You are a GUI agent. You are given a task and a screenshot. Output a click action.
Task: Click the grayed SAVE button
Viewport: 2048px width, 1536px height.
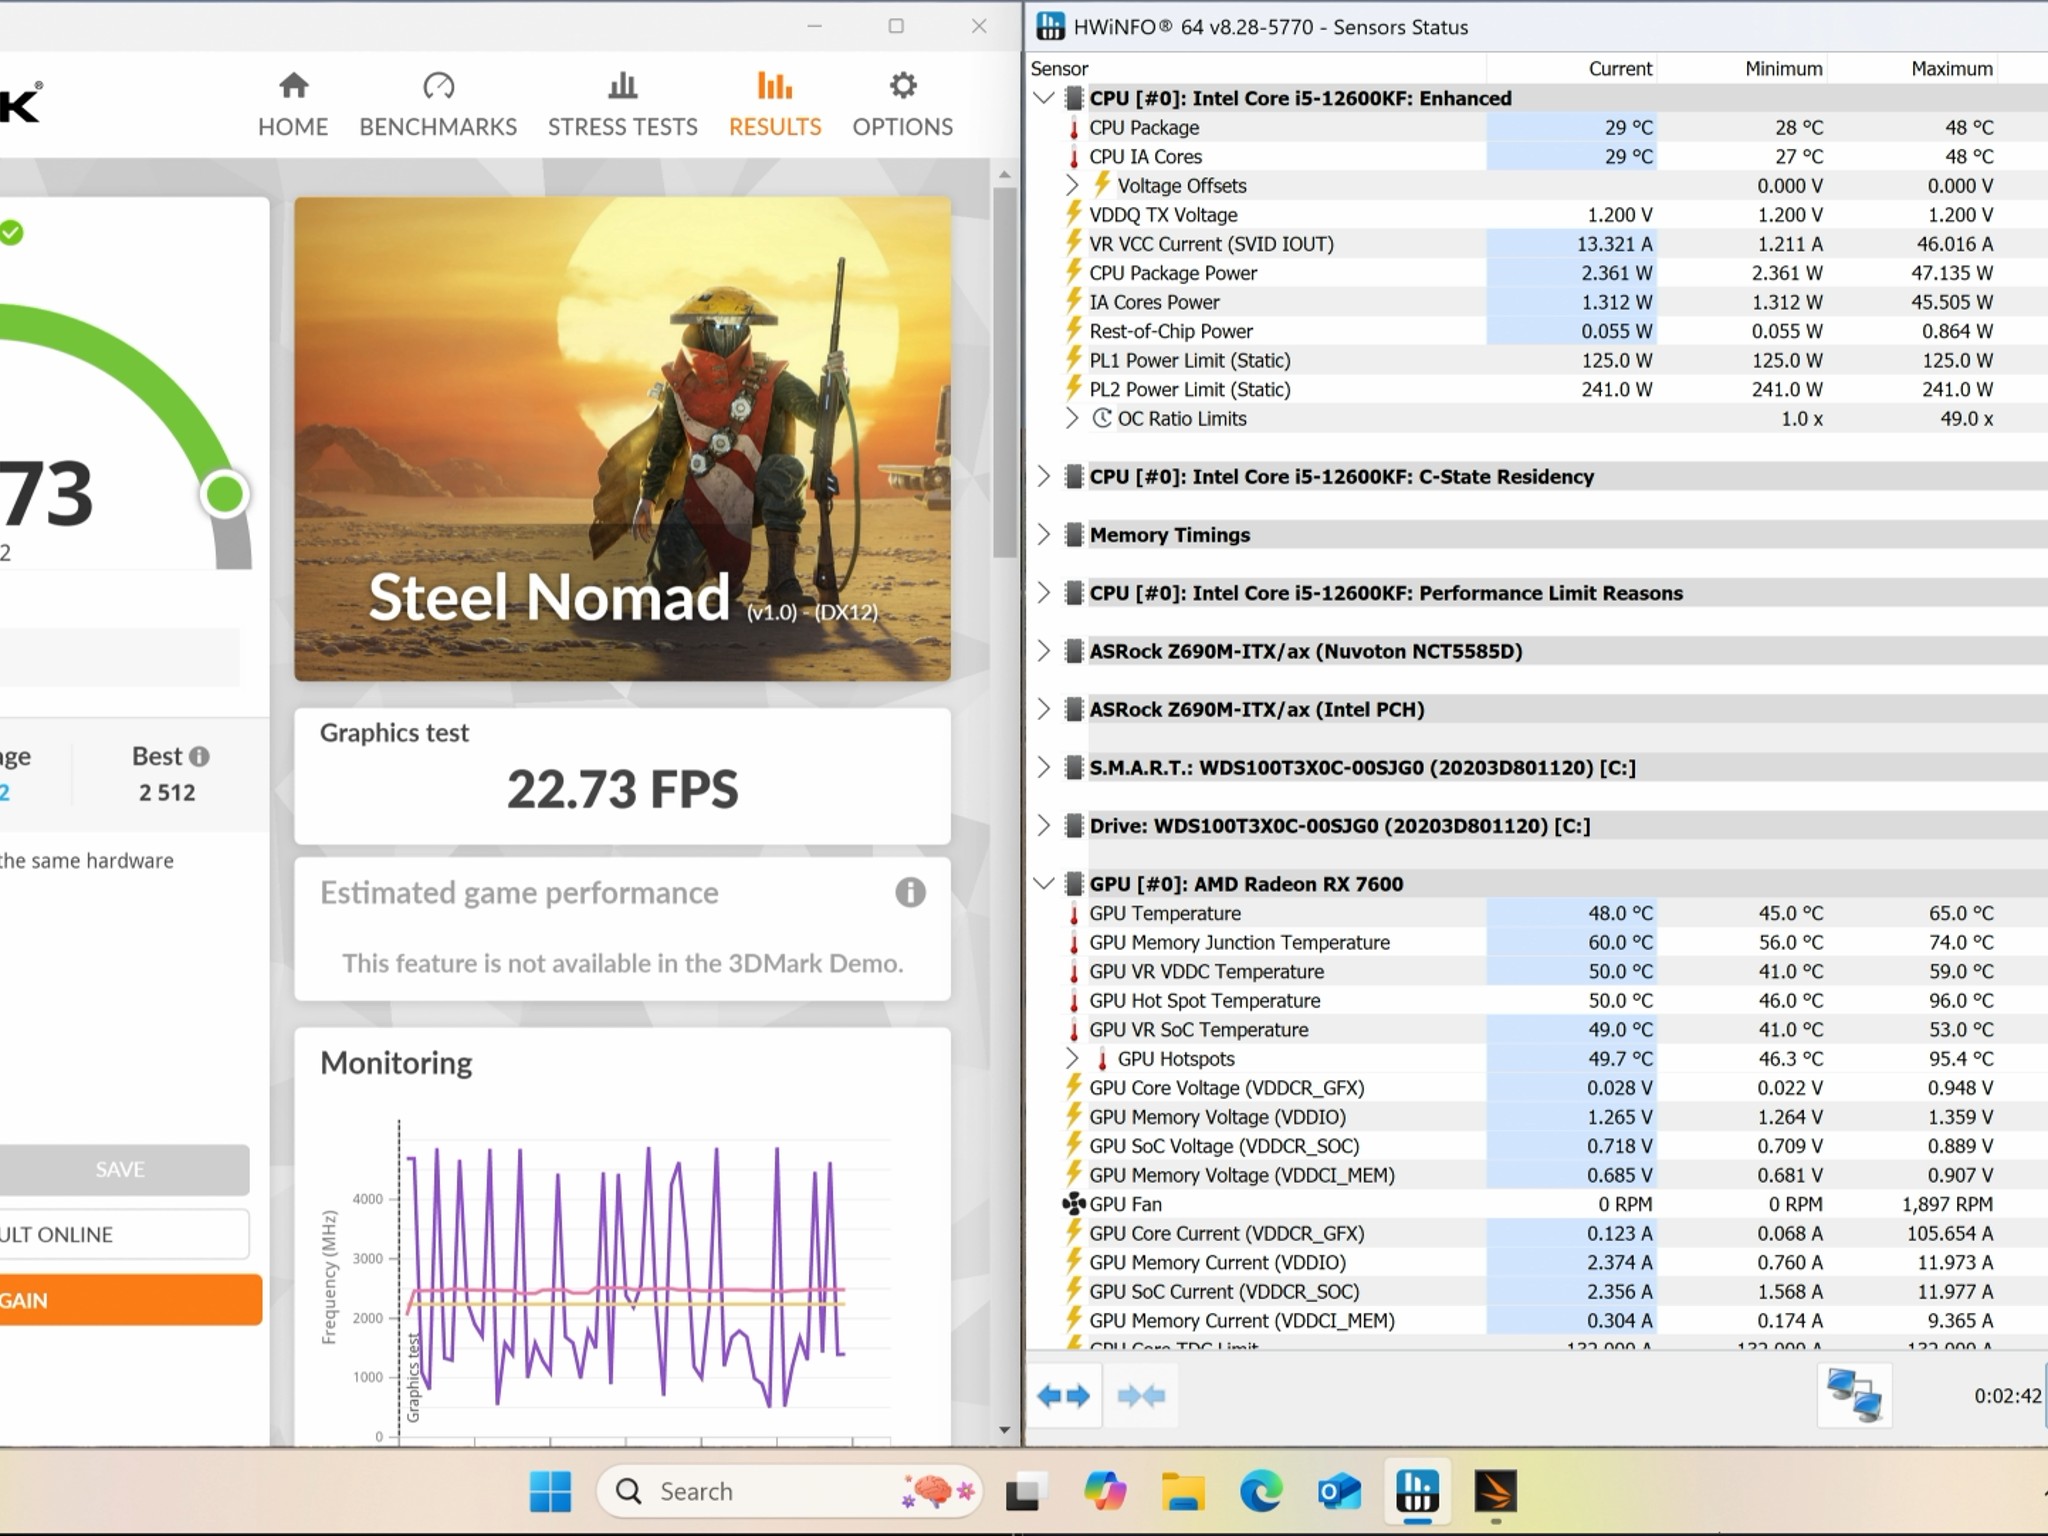click(120, 1169)
